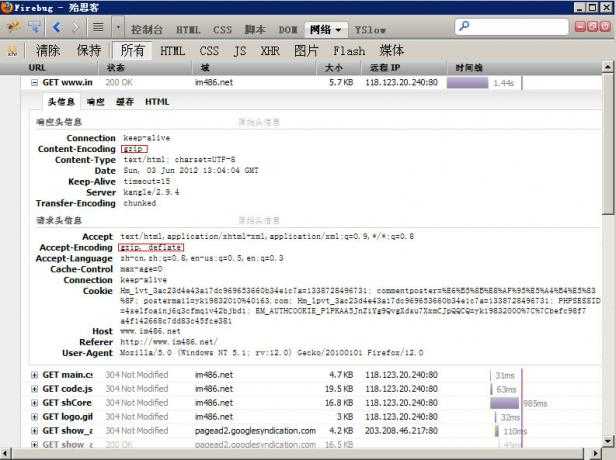The image size is (616, 460).
Task: Switch to the HTML panel tab
Action: (188, 29)
